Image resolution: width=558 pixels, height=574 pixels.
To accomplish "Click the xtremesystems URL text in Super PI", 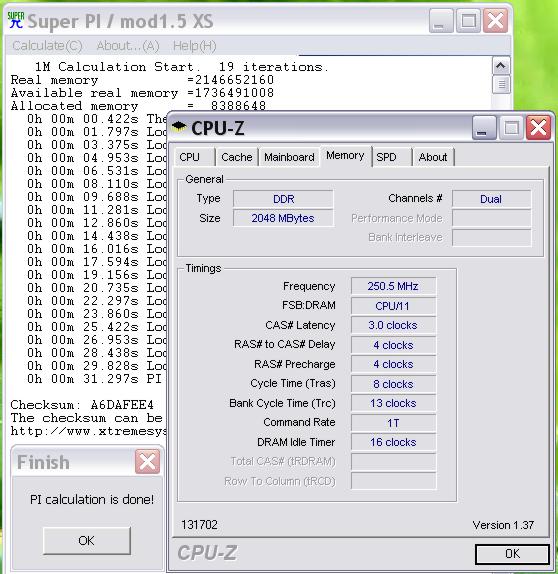I will pyautogui.click(x=88, y=431).
